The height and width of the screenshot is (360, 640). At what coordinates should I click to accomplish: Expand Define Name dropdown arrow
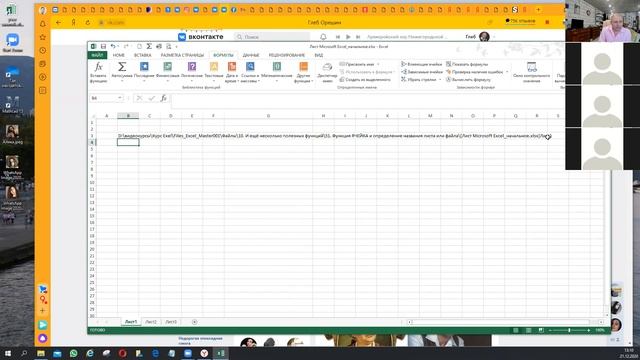(378, 64)
